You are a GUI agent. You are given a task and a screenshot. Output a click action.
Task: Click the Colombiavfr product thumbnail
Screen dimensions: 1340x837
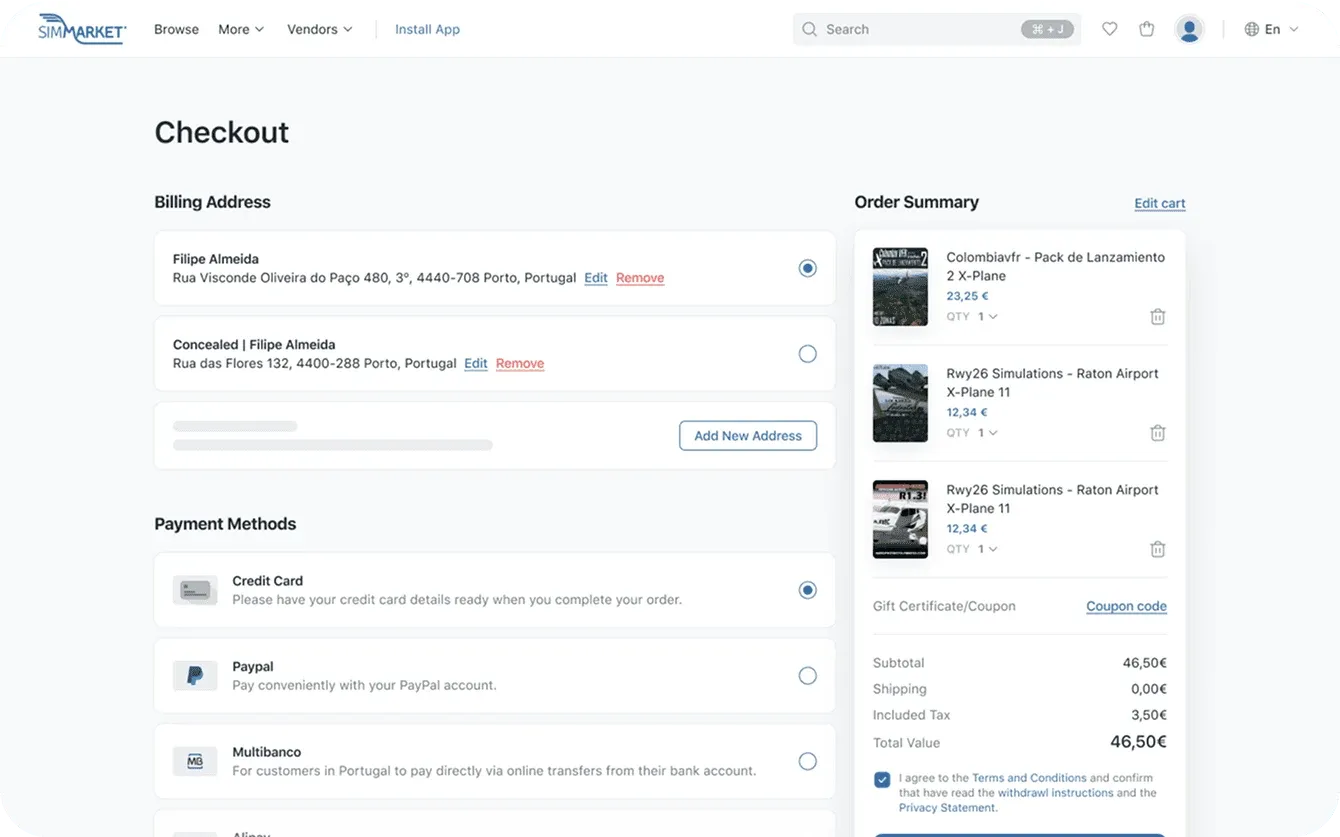coord(900,286)
